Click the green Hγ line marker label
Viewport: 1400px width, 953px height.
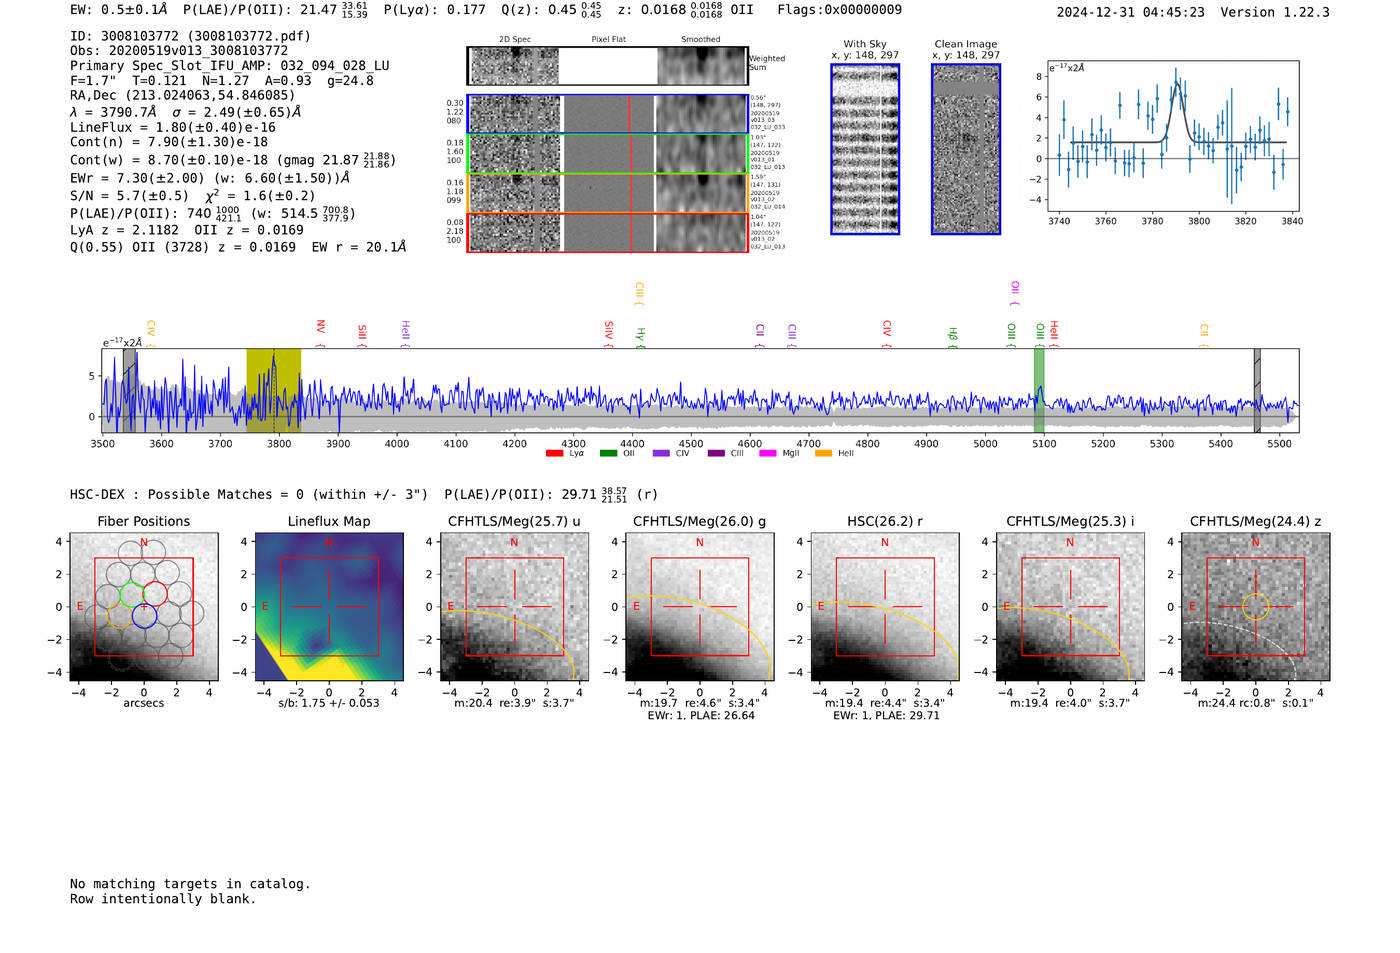point(640,336)
